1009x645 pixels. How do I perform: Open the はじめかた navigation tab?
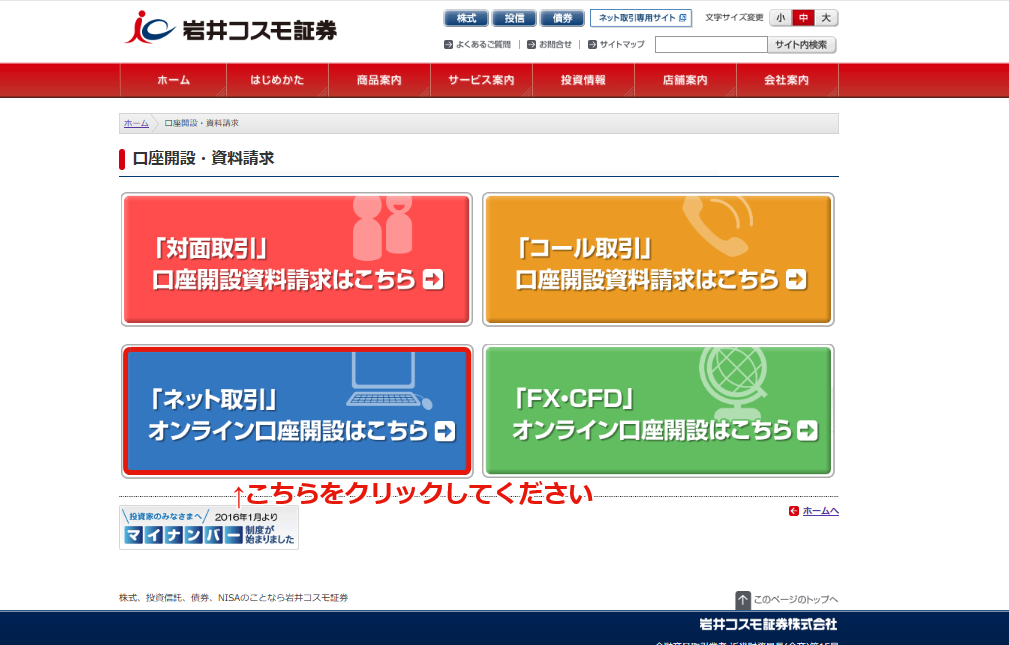pyautogui.click(x=277, y=80)
